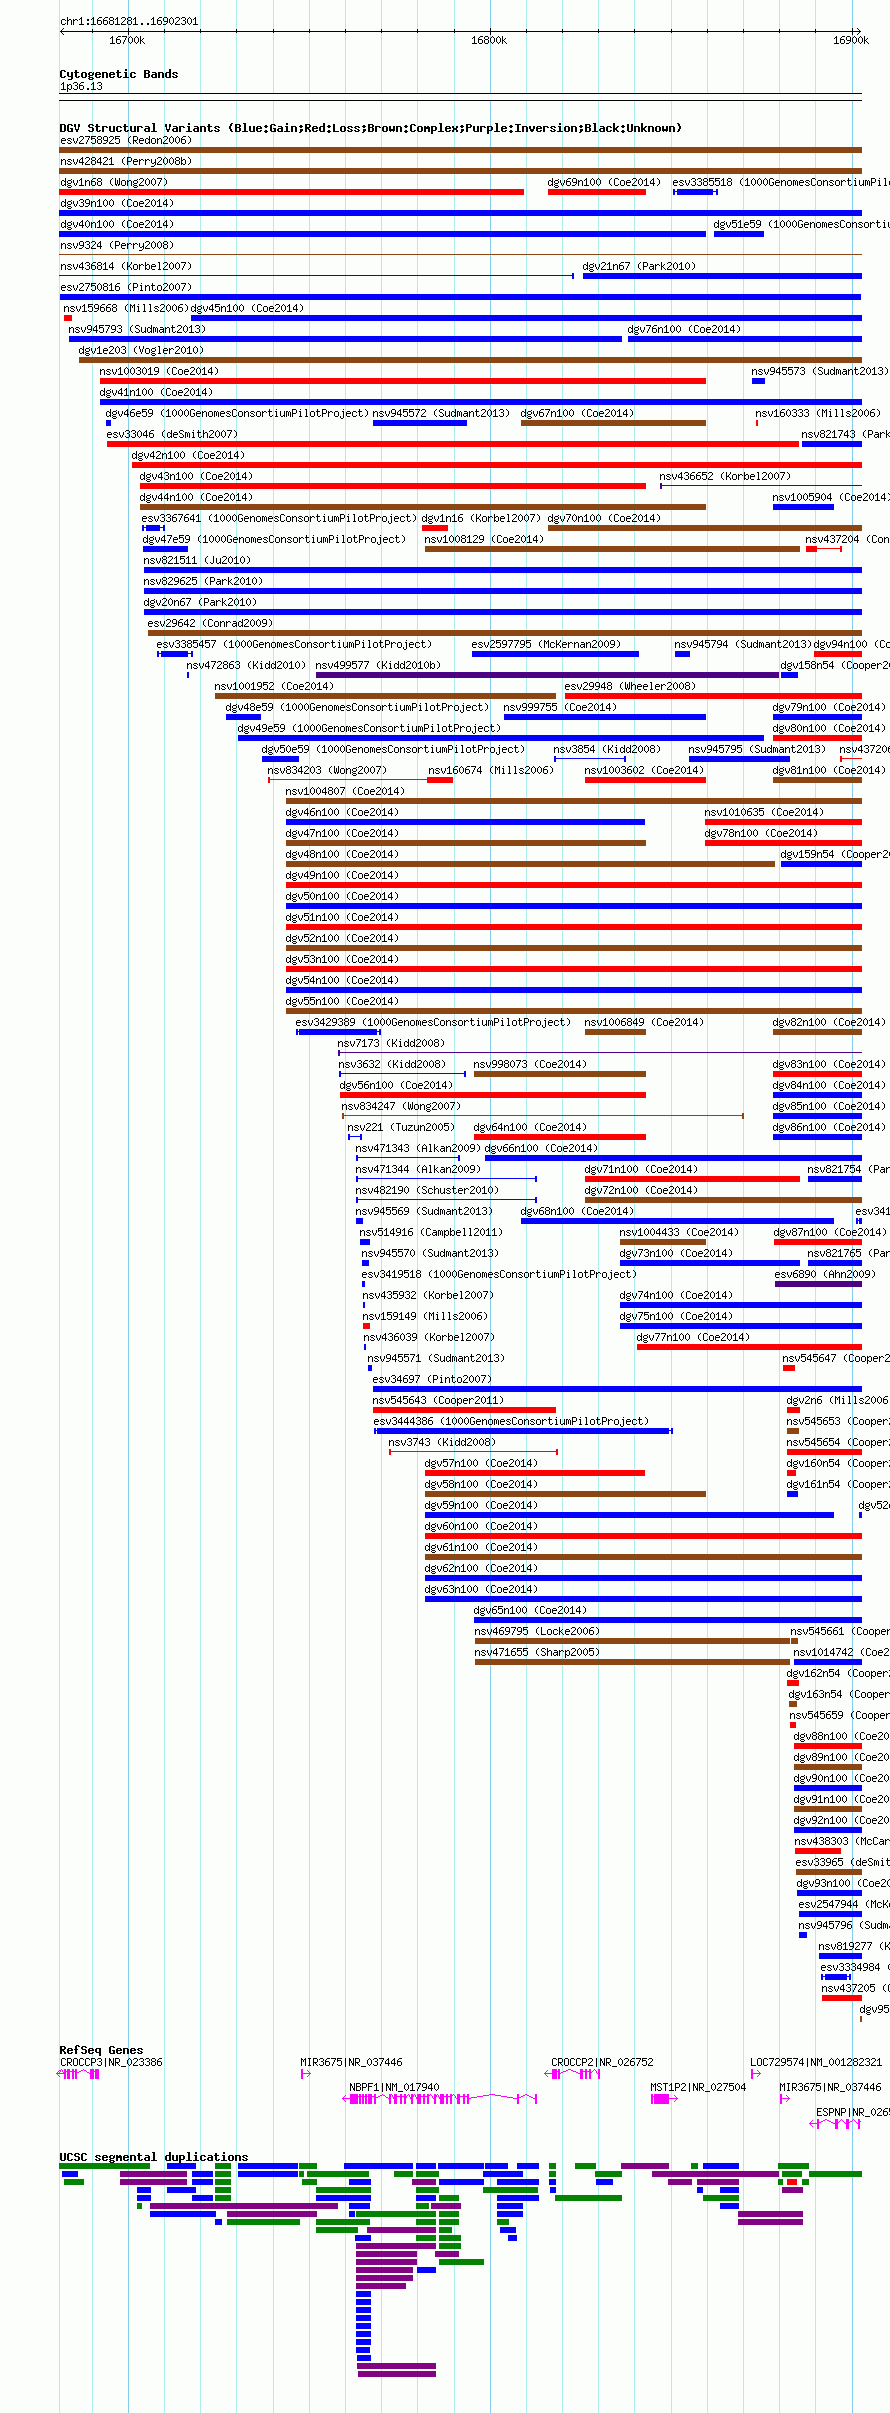This screenshot has width=890, height=2413.
Task: Click the nsv829625 (Park2010) label
Action: click(x=203, y=581)
